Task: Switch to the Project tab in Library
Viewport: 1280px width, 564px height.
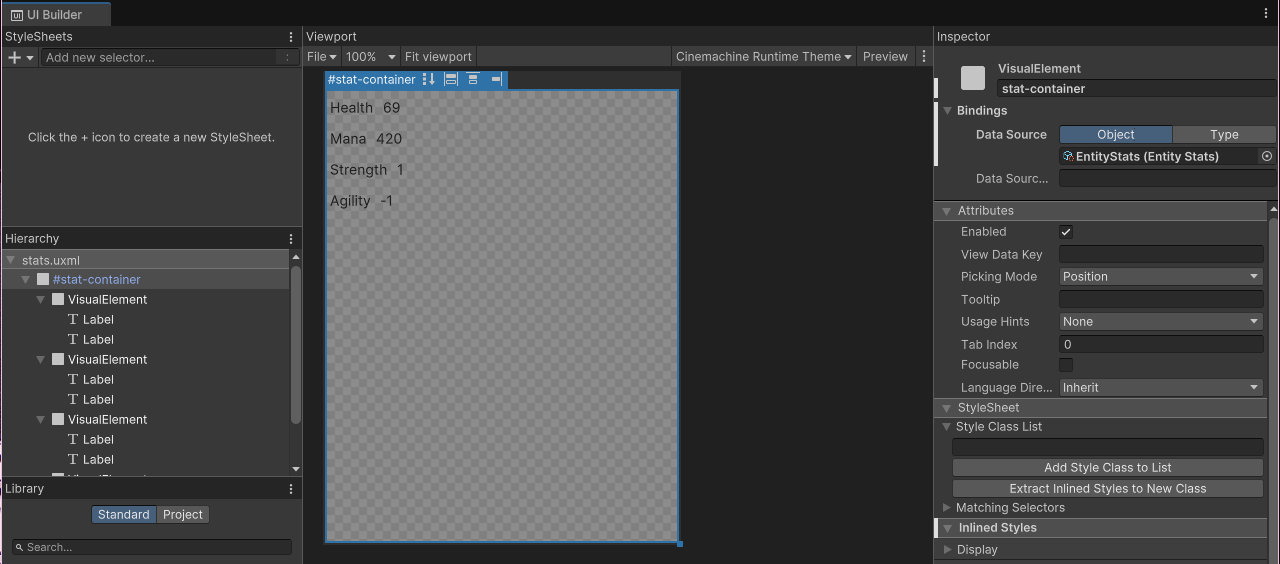Action: [x=183, y=515]
